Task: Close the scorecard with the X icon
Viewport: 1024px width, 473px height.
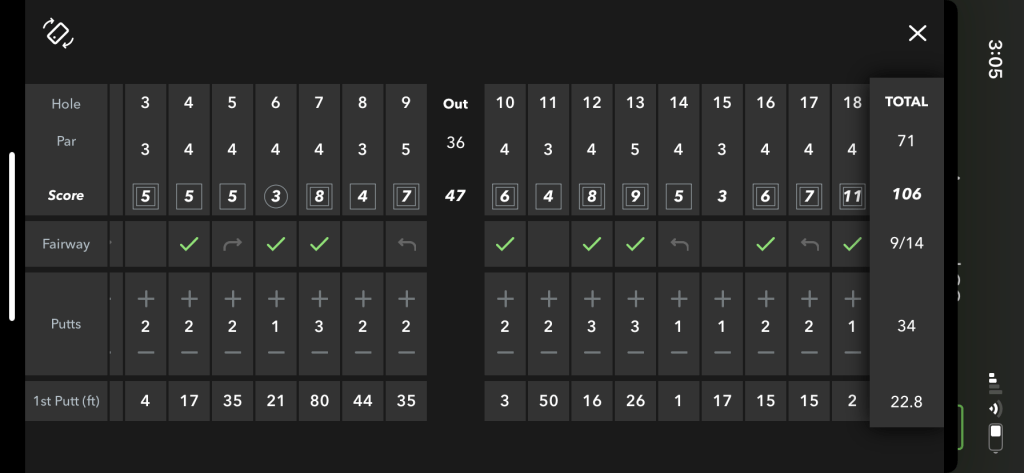Action: [917, 34]
